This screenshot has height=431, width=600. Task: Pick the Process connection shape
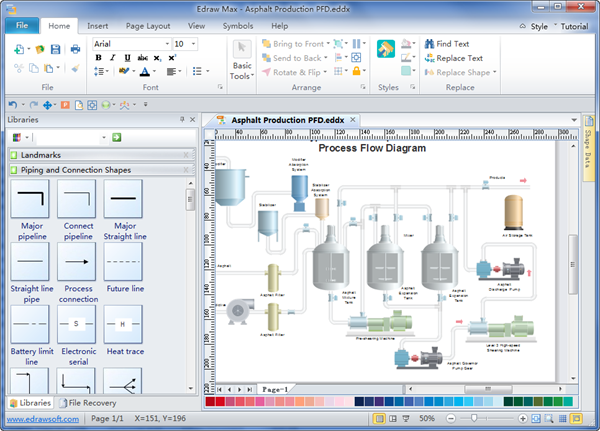click(x=77, y=262)
